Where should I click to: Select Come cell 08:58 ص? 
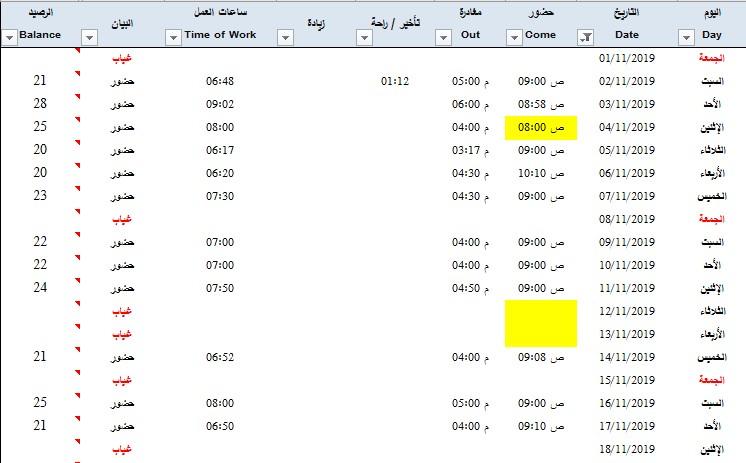[x=541, y=104]
